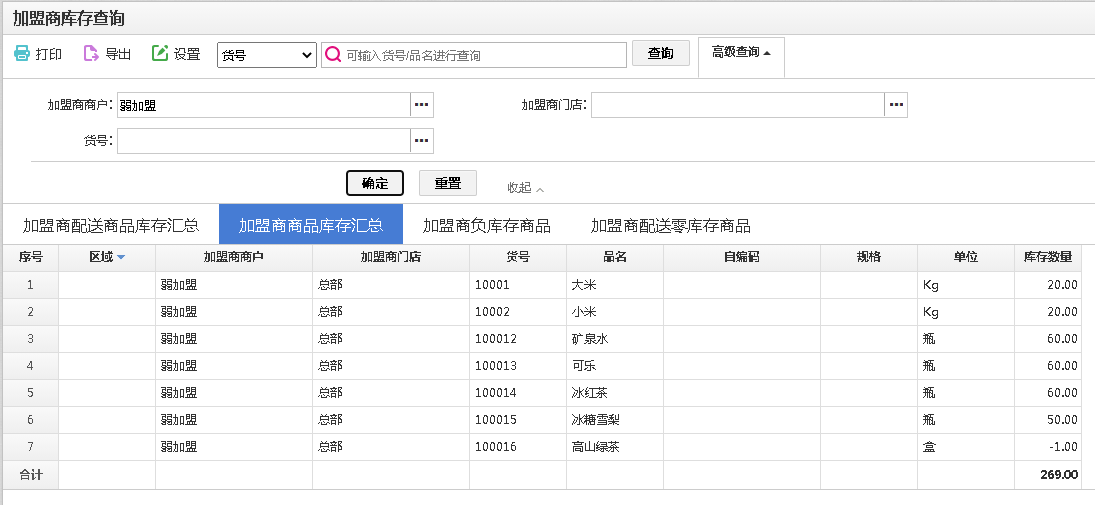The height and width of the screenshot is (505, 1095).
Task: Click the 合计 totals row label
Action: (x=31, y=475)
